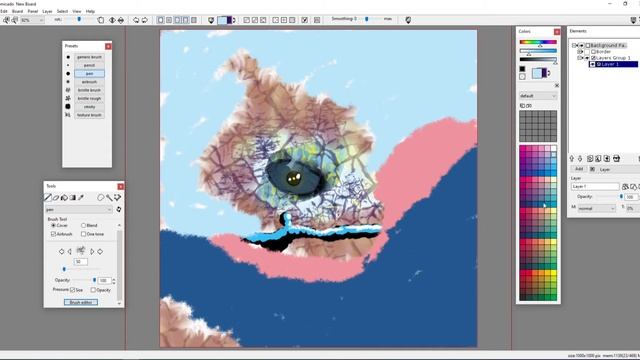Click the undo arrow in toolbar
This screenshot has width=640, height=360.
tap(136, 20)
